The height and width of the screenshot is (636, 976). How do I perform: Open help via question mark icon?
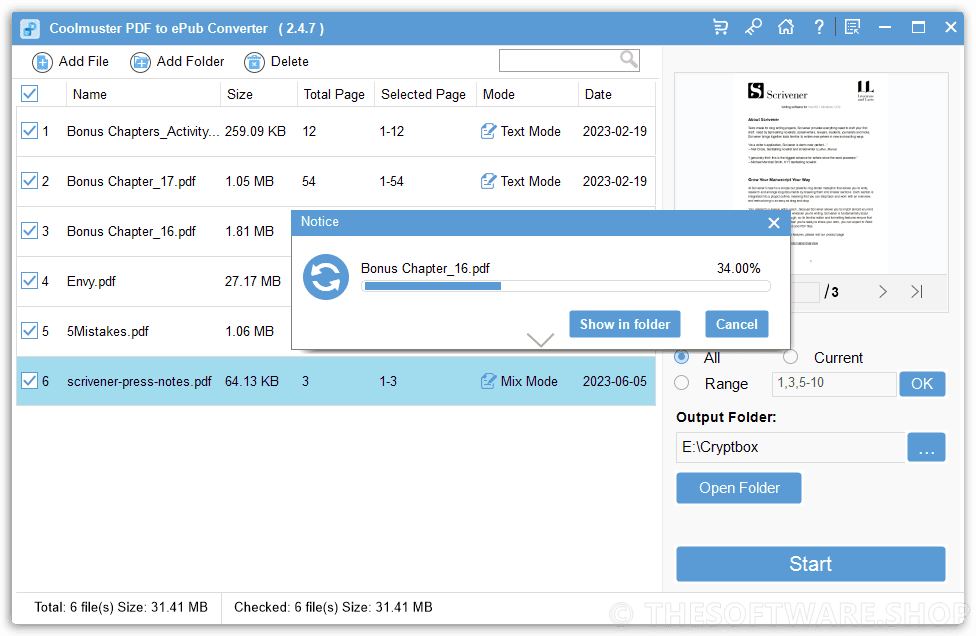pyautogui.click(x=819, y=27)
